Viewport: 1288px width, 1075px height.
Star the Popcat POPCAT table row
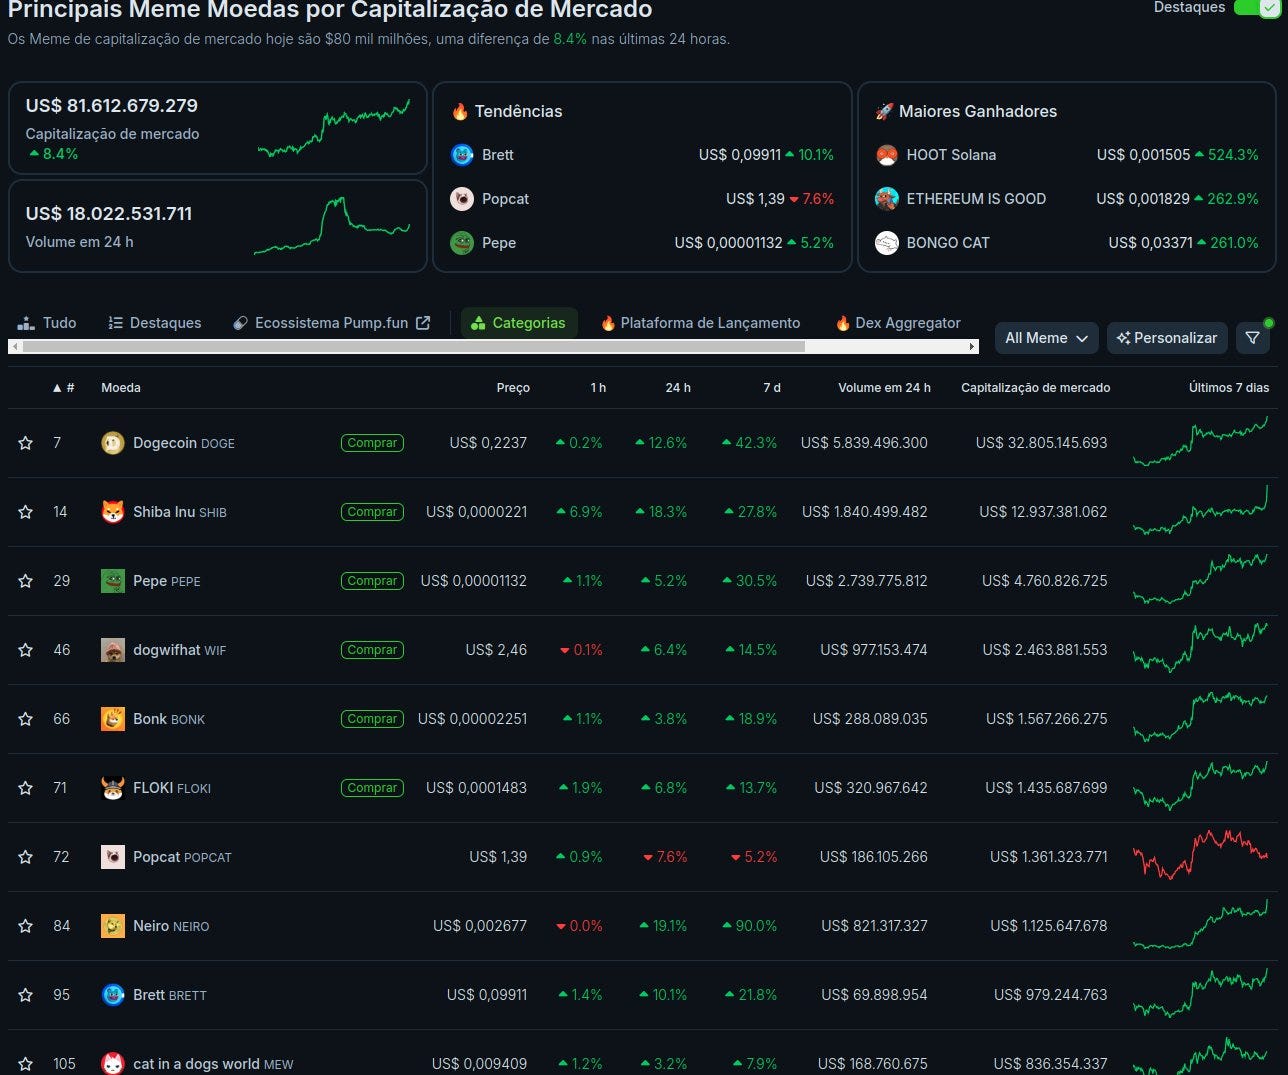point(26,857)
